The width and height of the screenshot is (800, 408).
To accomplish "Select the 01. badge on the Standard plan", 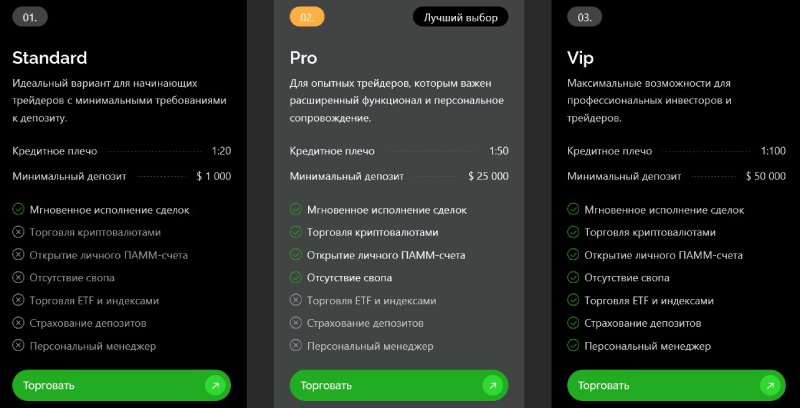I will click(30, 17).
